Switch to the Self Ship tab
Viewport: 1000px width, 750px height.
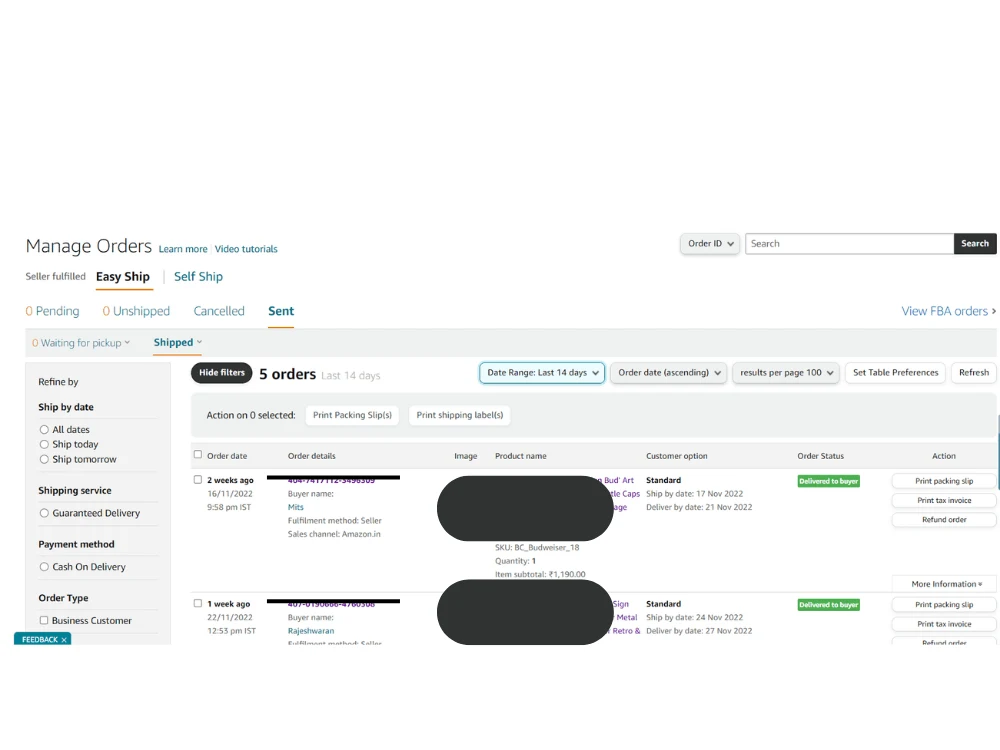pyautogui.click(x=198, y=277)
